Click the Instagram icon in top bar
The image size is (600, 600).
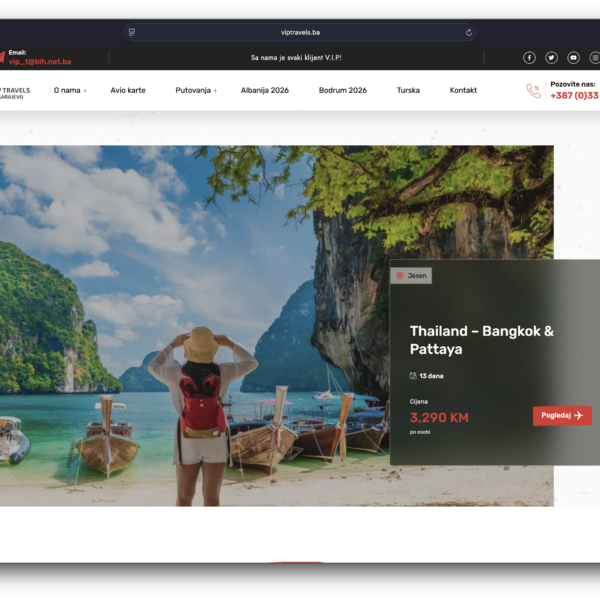[594, 58]
